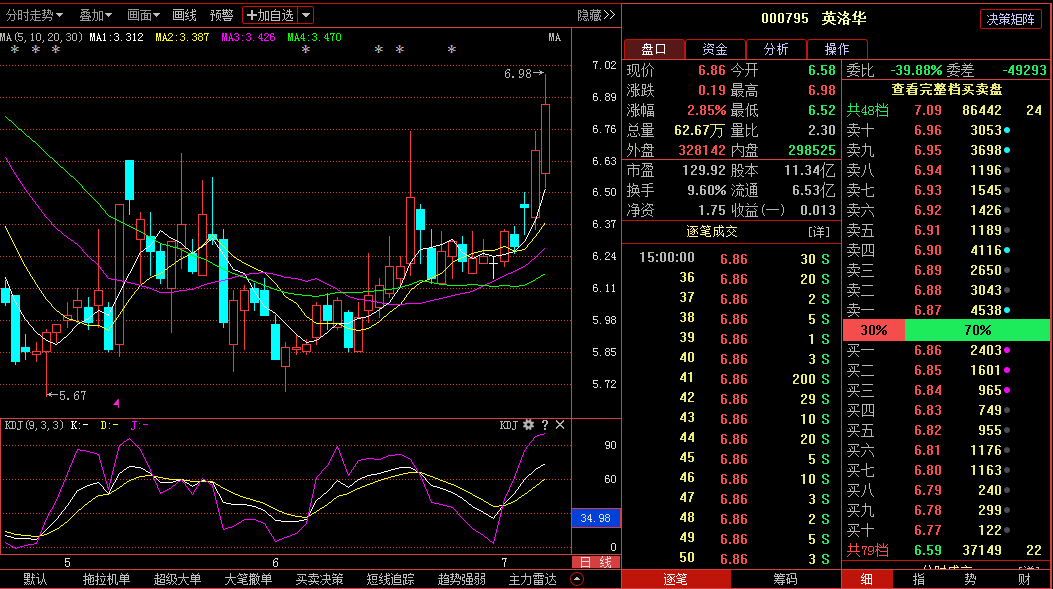
Task: Open the 分时走势 dropdown menu
Action: [35, 15]
